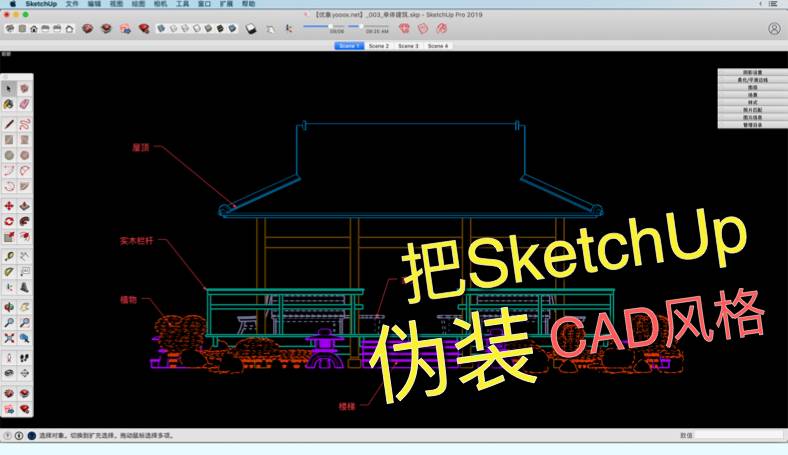Select the arrow Select tool
788x455 pixels.
tap(10, 89)
